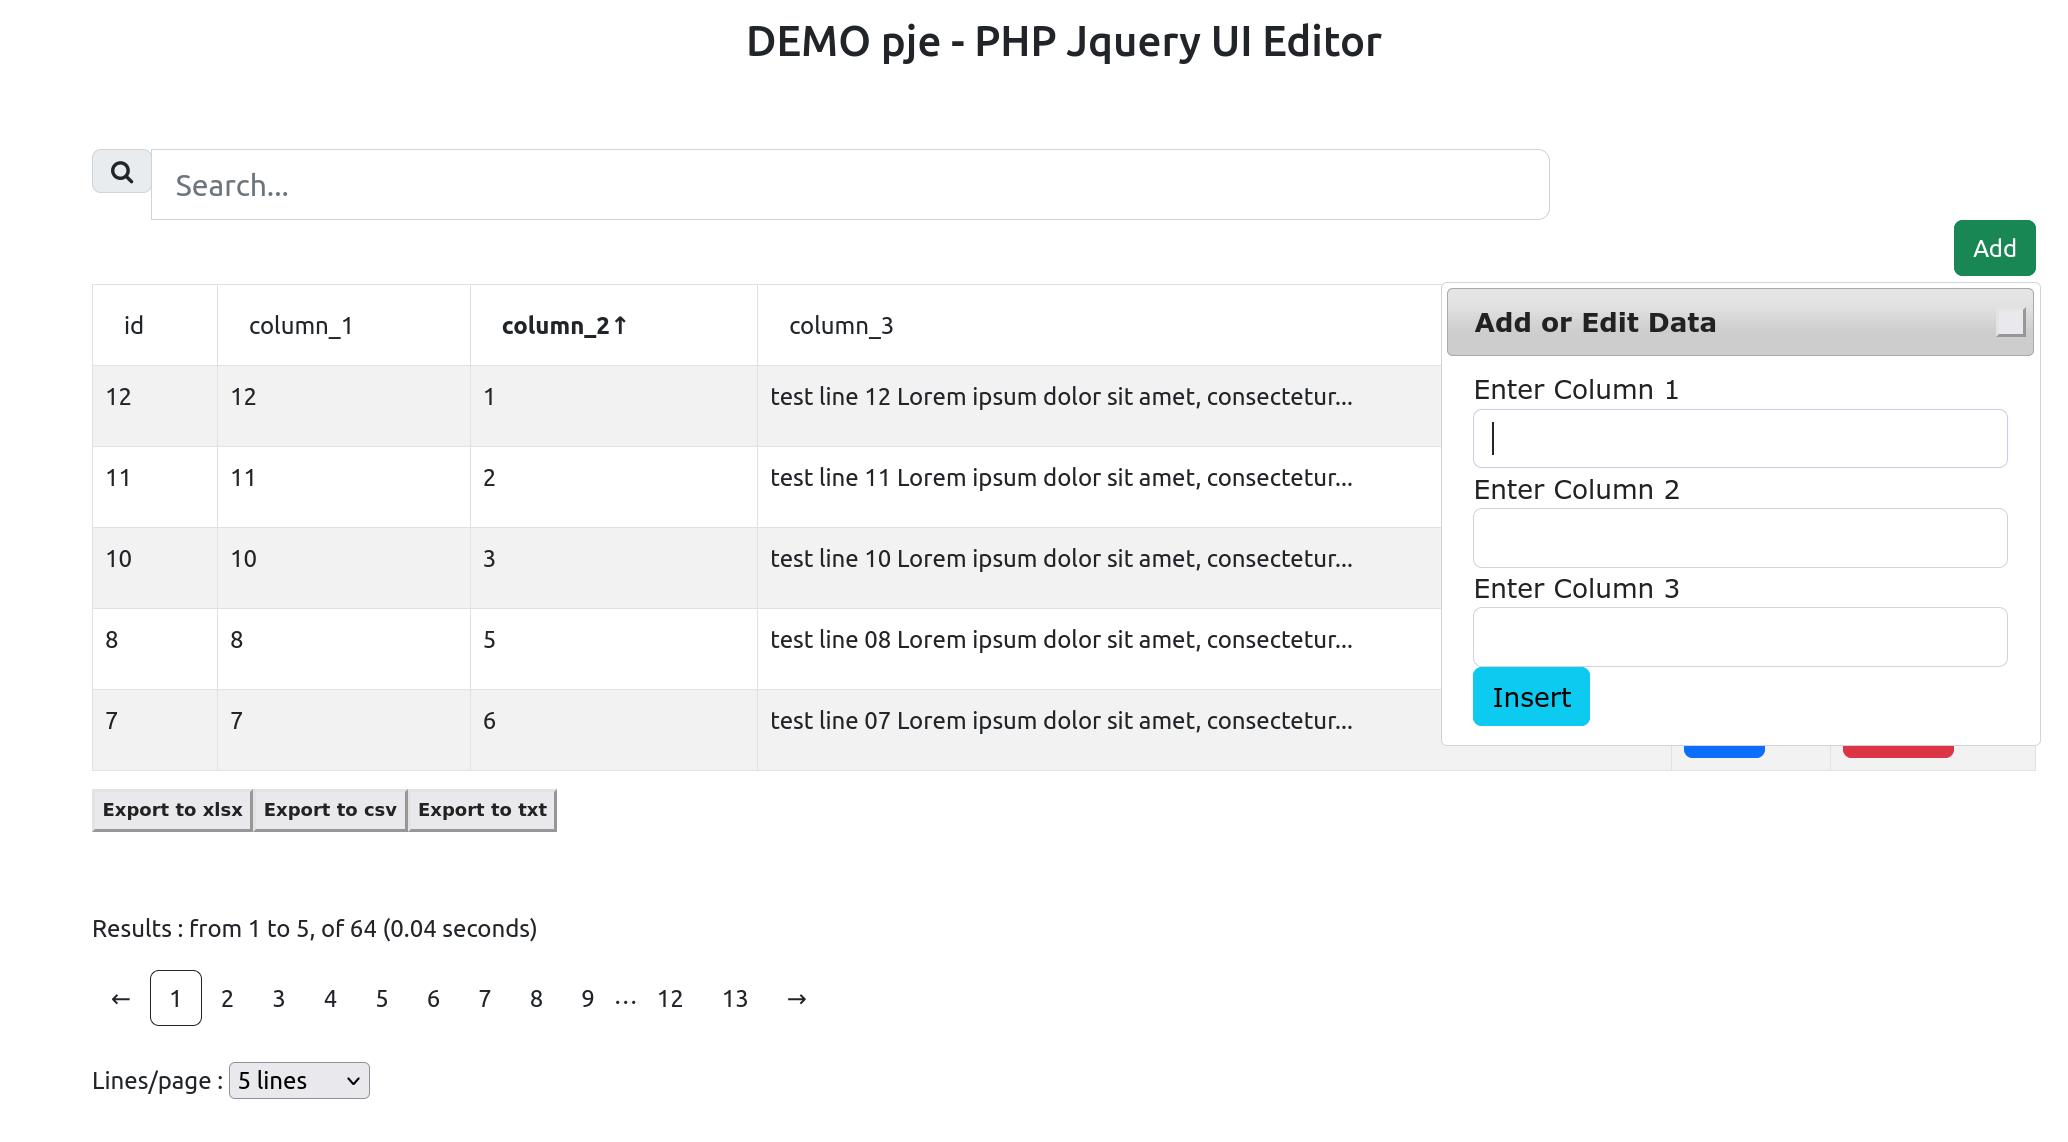Click the search magnifier icon
This screenshot has height=1142, width=2068.
121,171
